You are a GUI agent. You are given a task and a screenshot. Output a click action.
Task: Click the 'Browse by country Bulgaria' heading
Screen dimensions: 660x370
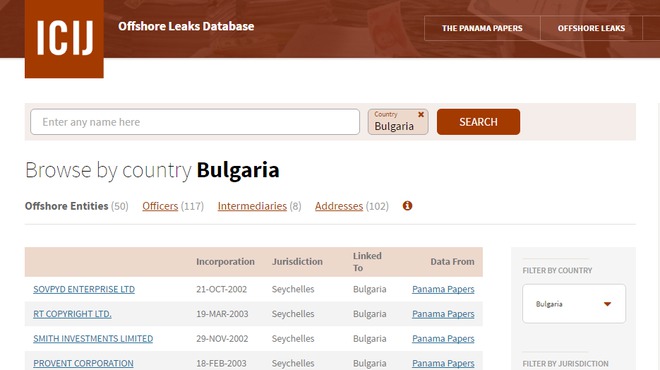pos(152,170)
